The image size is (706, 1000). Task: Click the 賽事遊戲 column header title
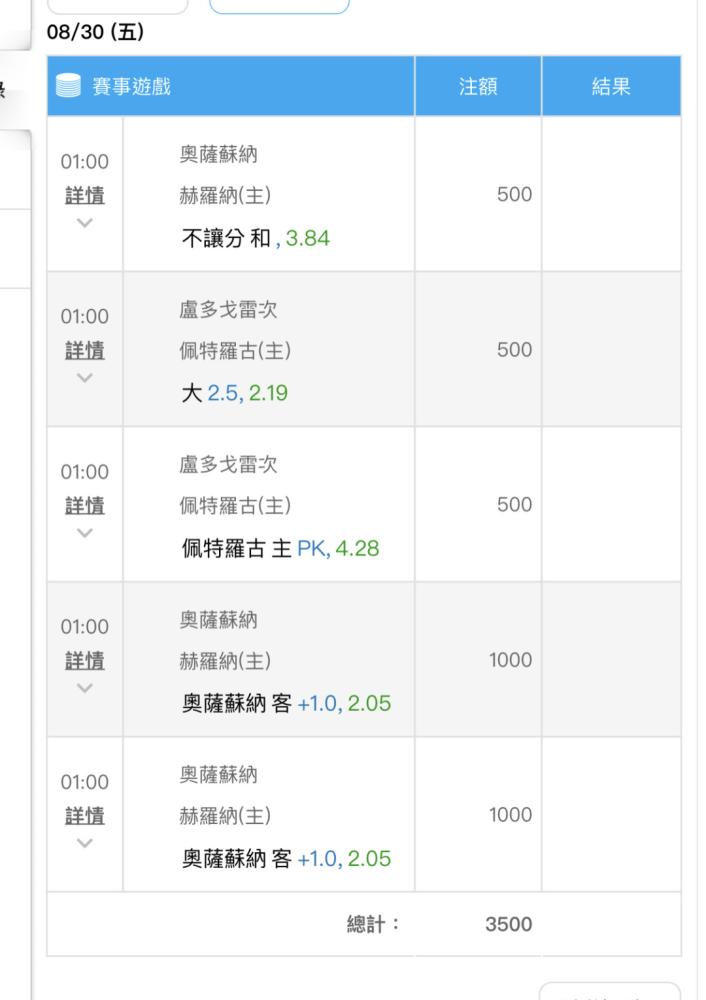tap(133, 87)
